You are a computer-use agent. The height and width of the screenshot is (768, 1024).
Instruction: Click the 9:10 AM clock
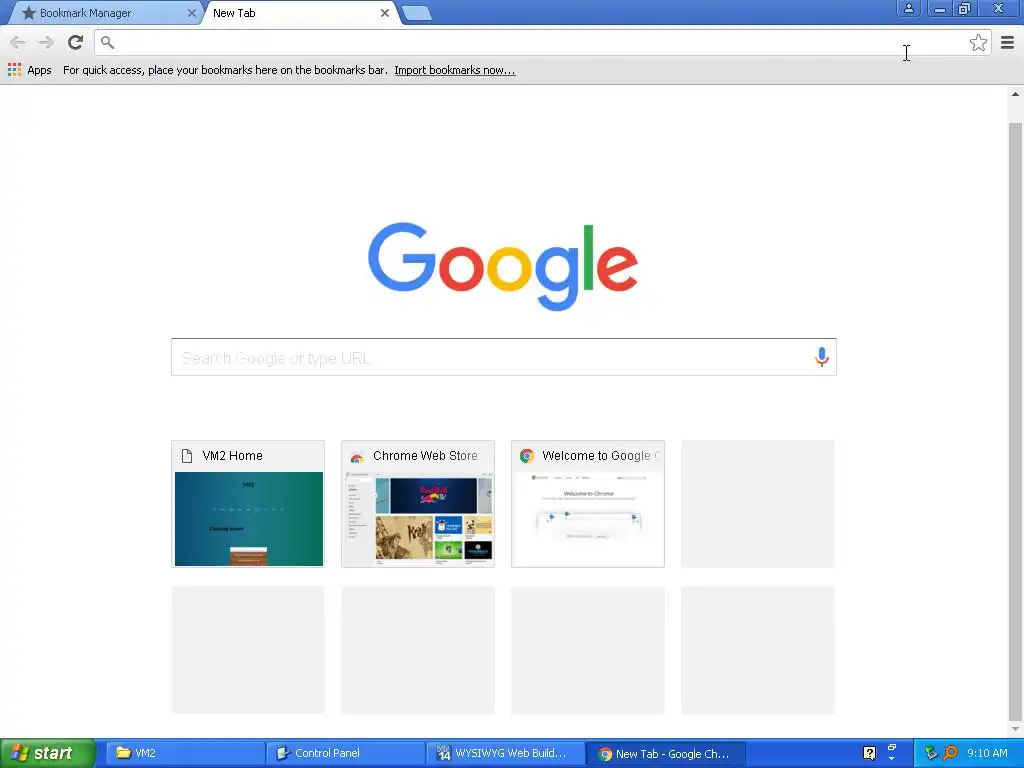(x=987, y=753)
